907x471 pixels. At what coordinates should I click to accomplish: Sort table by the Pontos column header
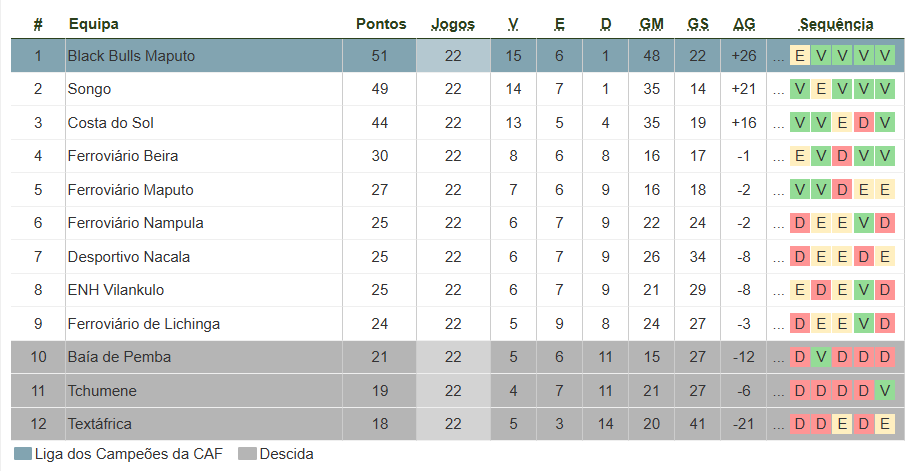(x=381, y=24)
